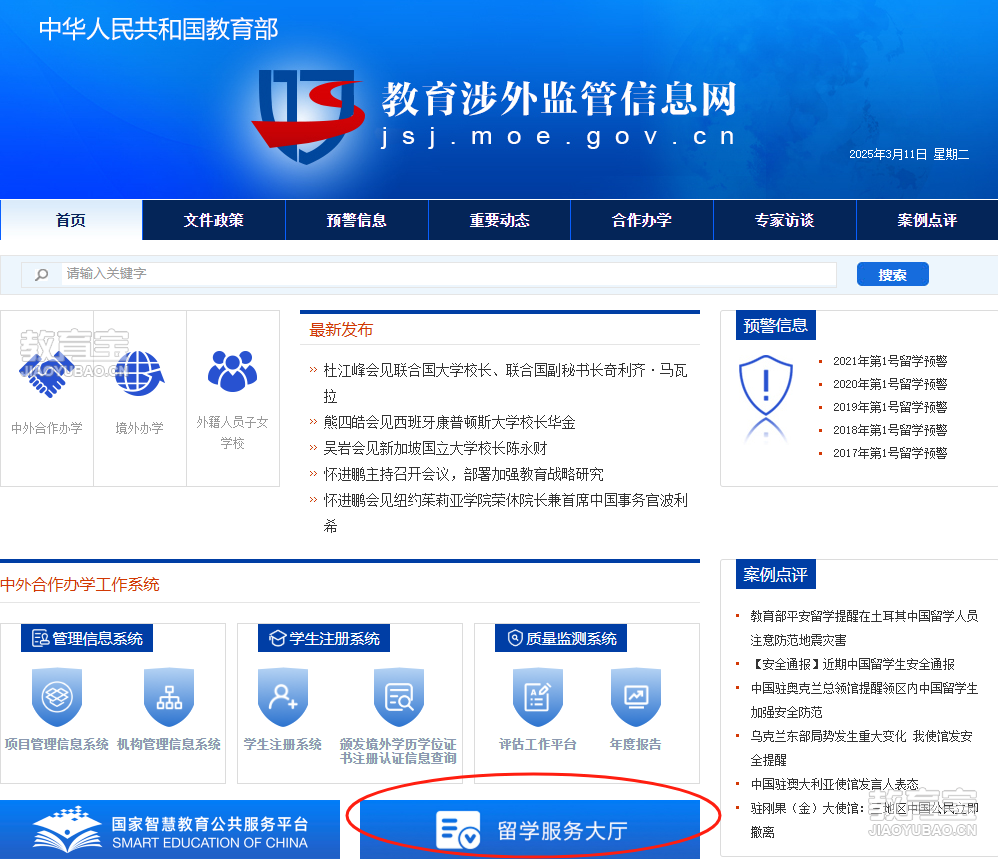Image resolution: width=998 pixels, height=859 pixels.
Task: Select the 合作办学 nav tab
Action: click(x=642, y=220)
